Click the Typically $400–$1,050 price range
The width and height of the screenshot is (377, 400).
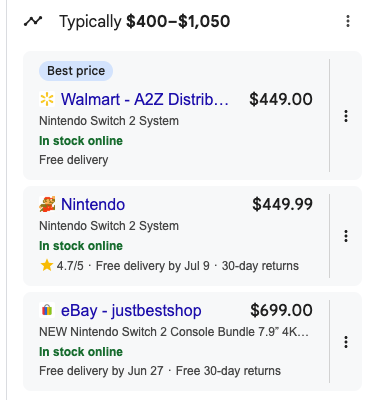click(x=145, y=21)
